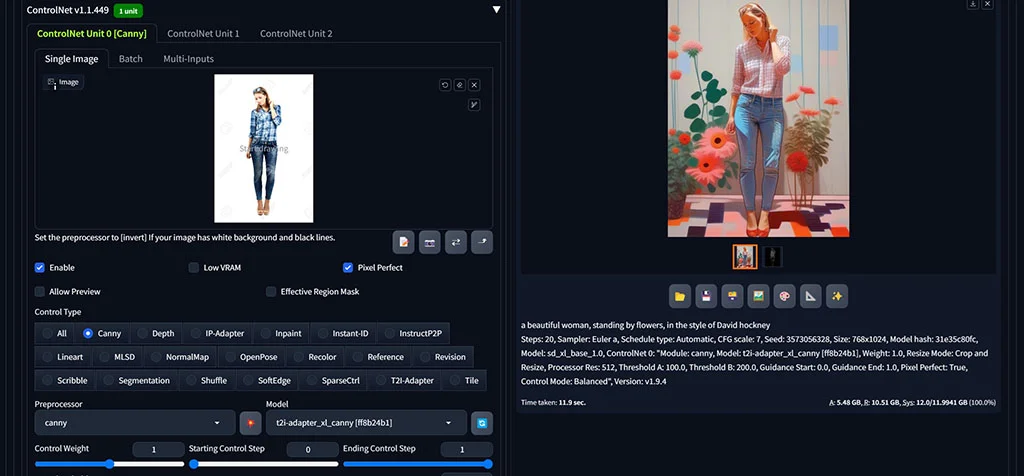Switch to ControlNet Unit 1 tab
This screenshot has width=1024, height=476.
[203, 33]
